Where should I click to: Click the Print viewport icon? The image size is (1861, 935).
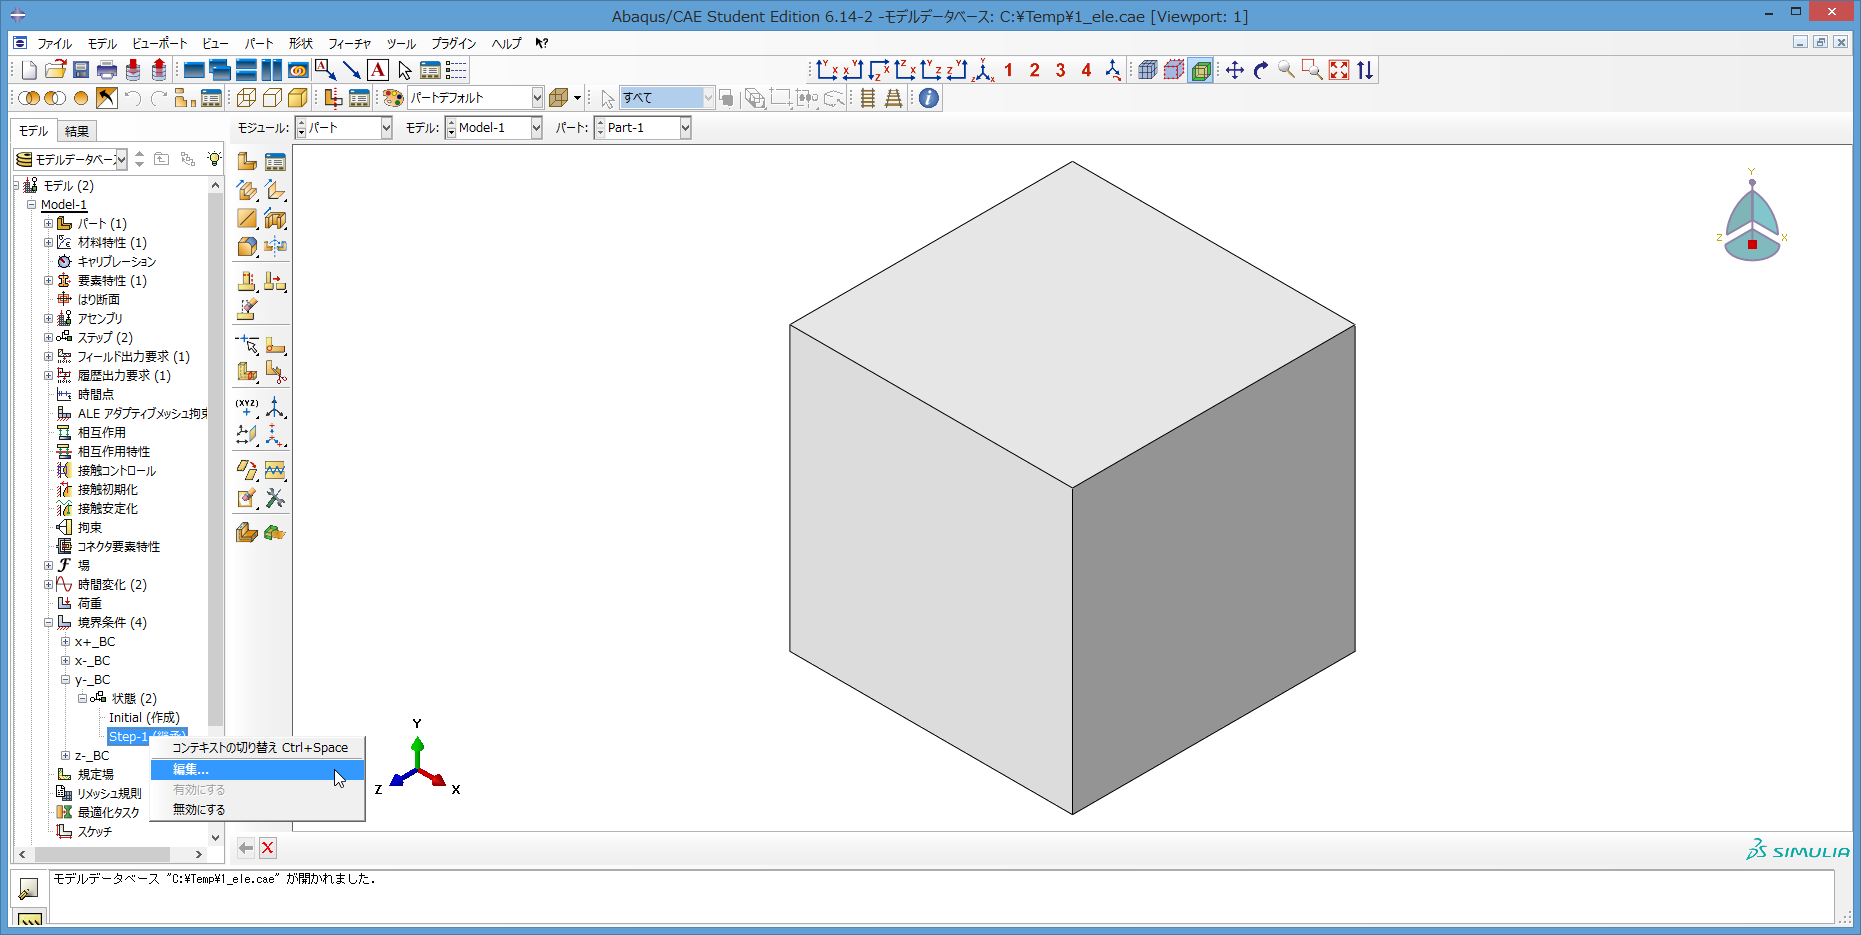tap(107, 70)
